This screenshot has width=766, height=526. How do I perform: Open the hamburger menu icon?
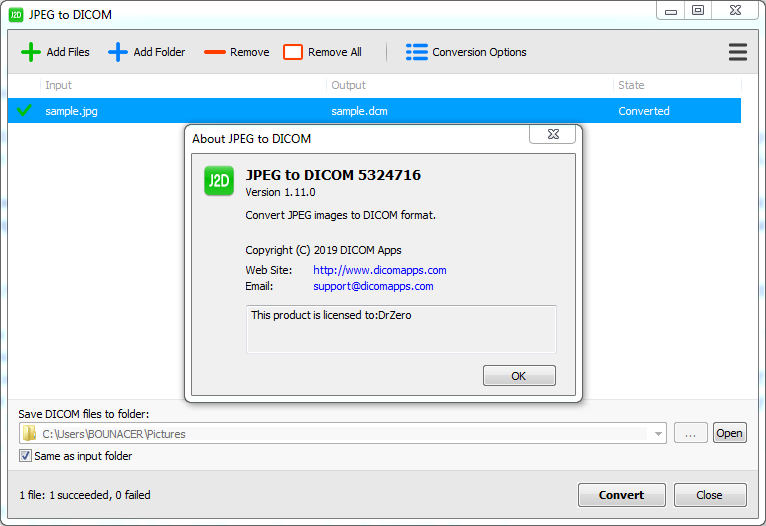pos(738,52)
